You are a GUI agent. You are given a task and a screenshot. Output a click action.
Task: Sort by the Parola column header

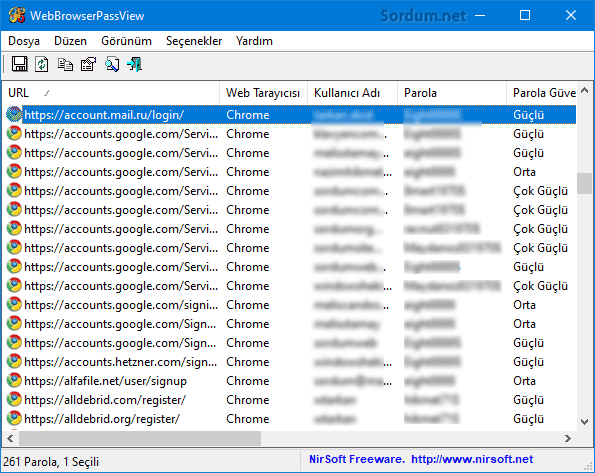pyautogui.click(x=452, y=93)
